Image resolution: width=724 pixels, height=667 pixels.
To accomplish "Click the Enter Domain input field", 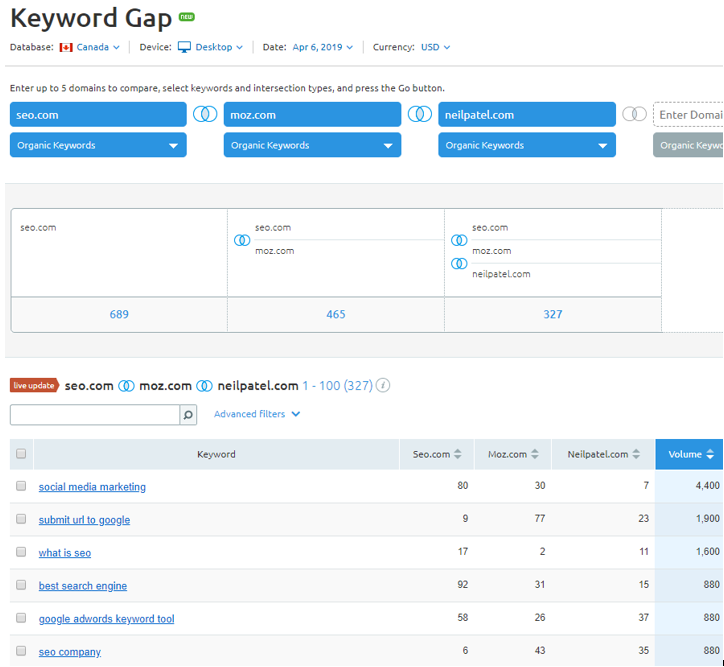I will coord(688,114).
